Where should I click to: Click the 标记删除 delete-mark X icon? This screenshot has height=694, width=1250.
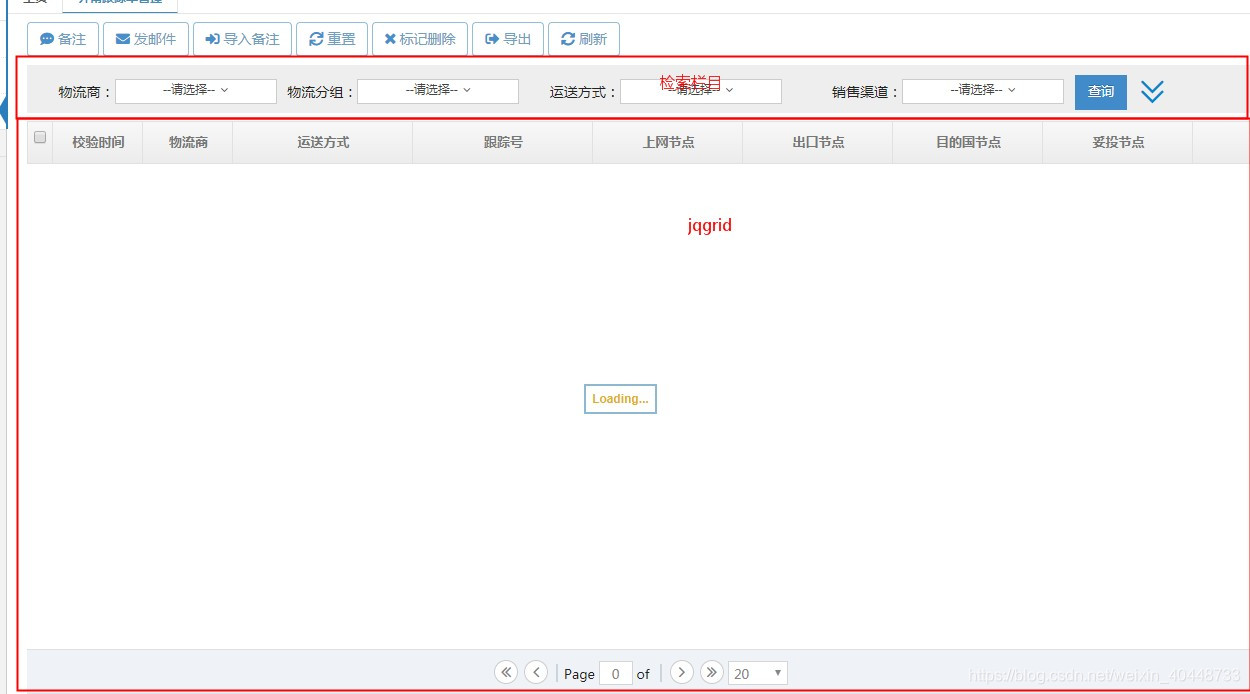390,39
